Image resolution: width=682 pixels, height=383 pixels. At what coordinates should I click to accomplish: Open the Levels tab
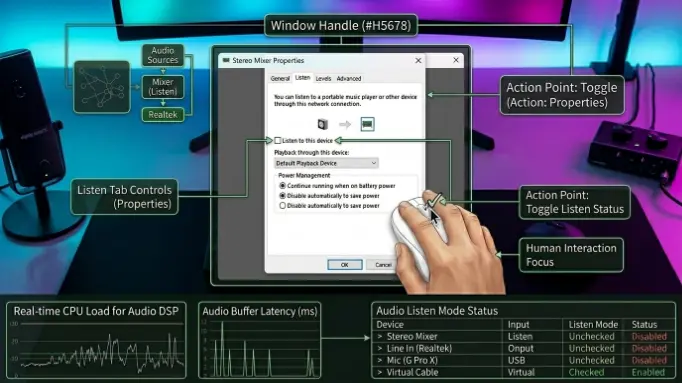click(323, 79)
